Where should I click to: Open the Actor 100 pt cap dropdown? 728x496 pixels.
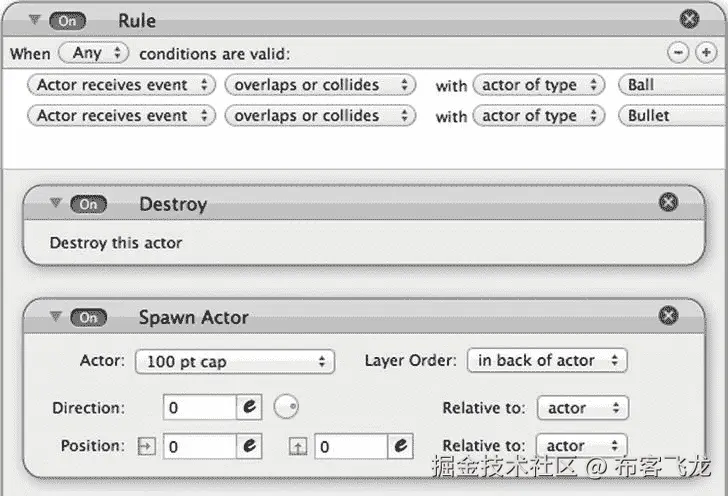tap(235, 362)
